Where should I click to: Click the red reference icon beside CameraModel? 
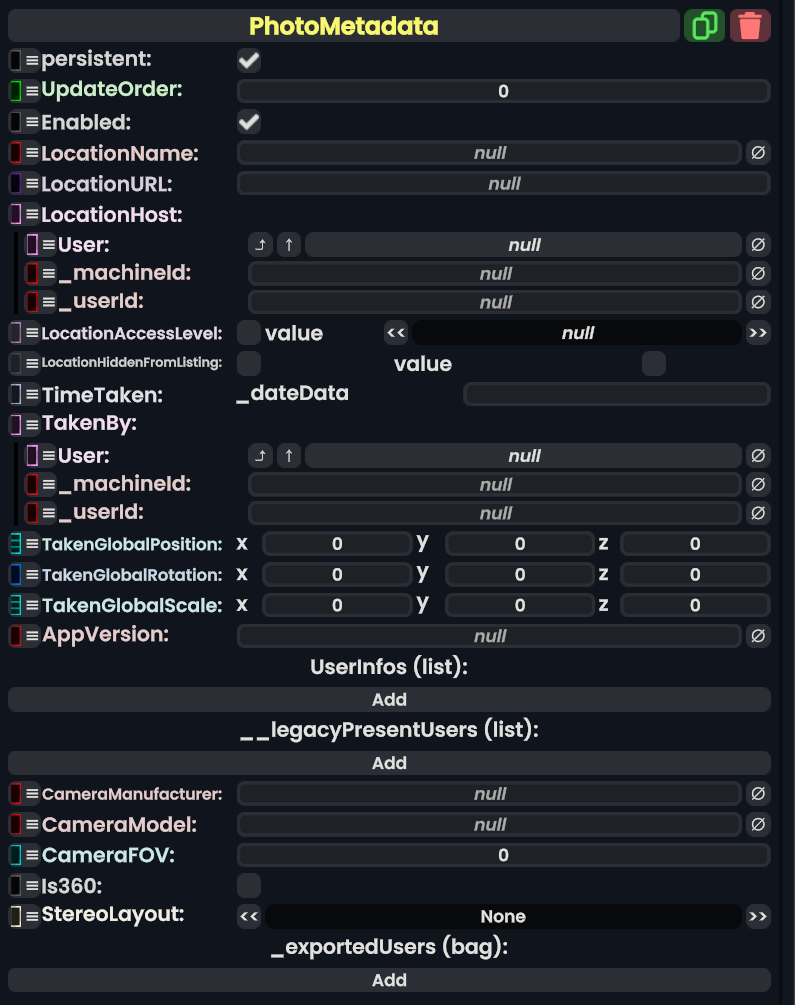[x=16, y=825]
